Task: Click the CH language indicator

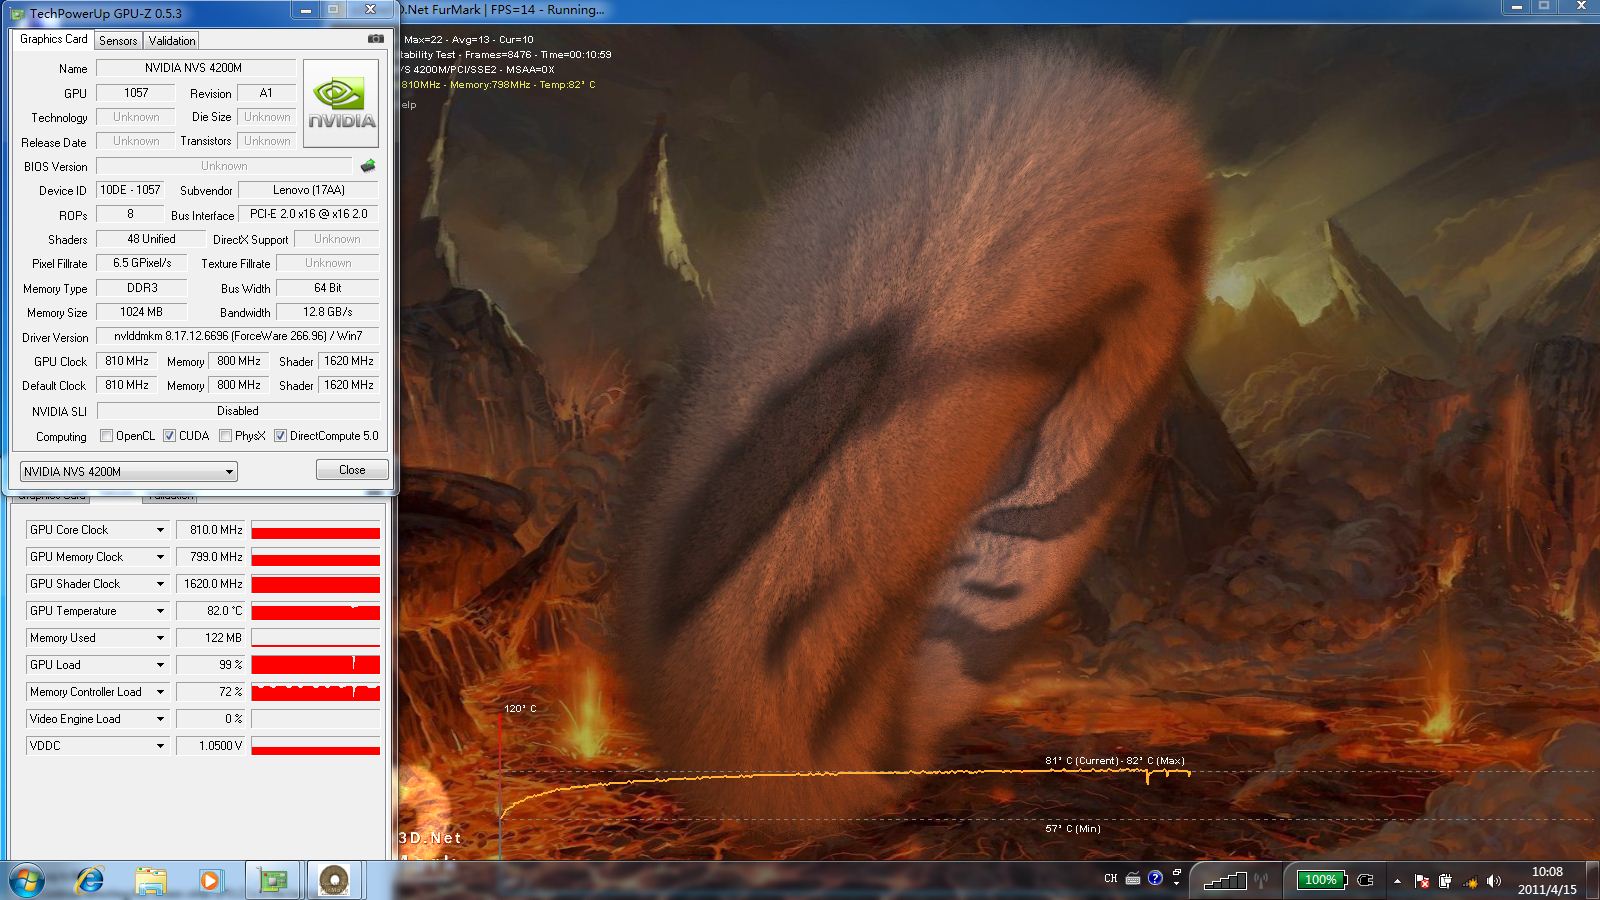Action: [x=1110, y=879]
